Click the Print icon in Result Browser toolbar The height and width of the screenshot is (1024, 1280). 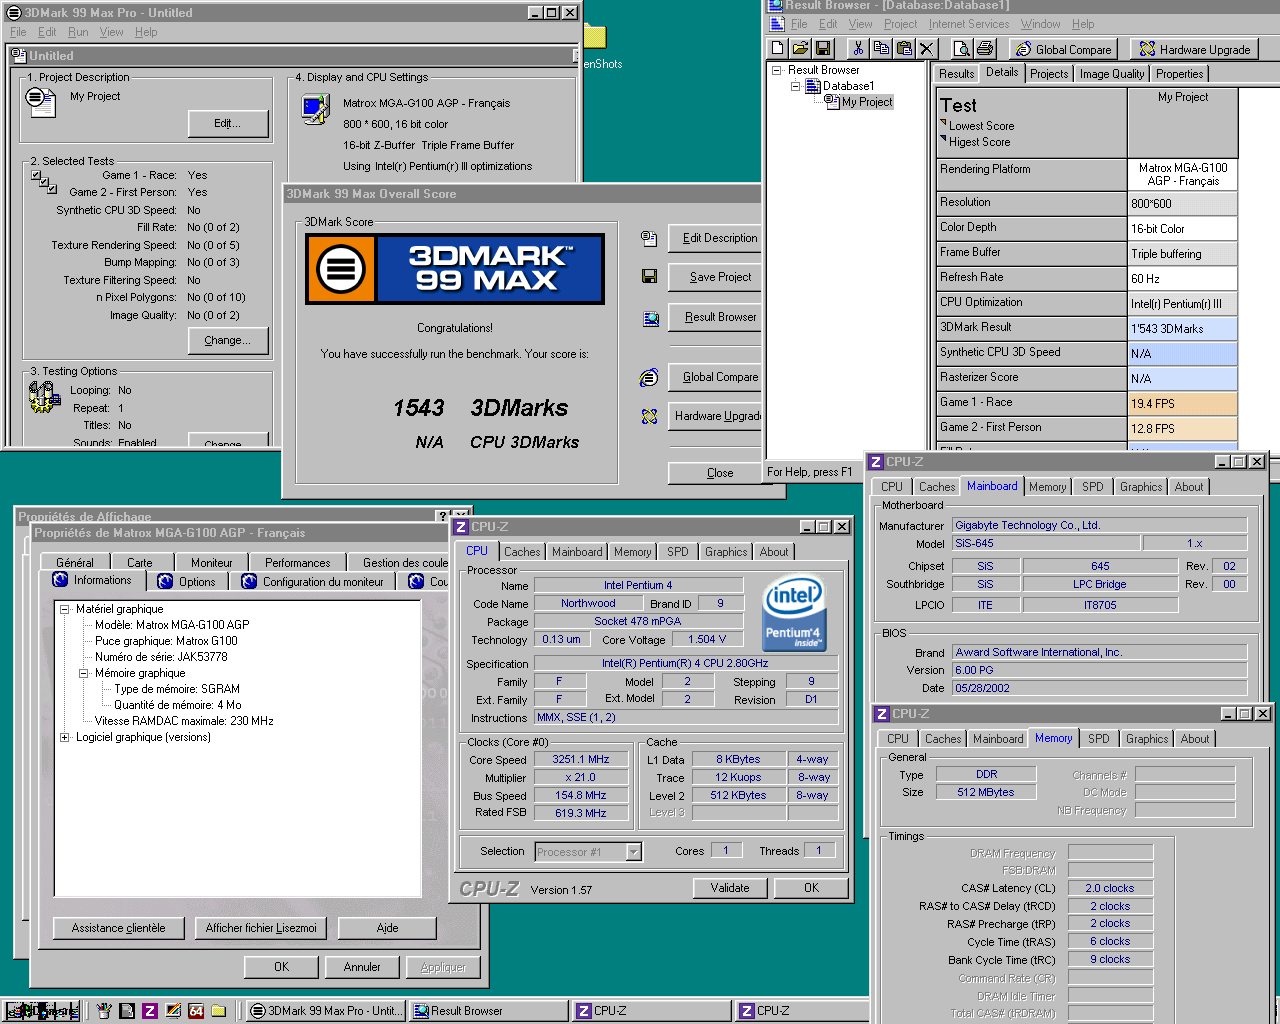pos(985,48)
